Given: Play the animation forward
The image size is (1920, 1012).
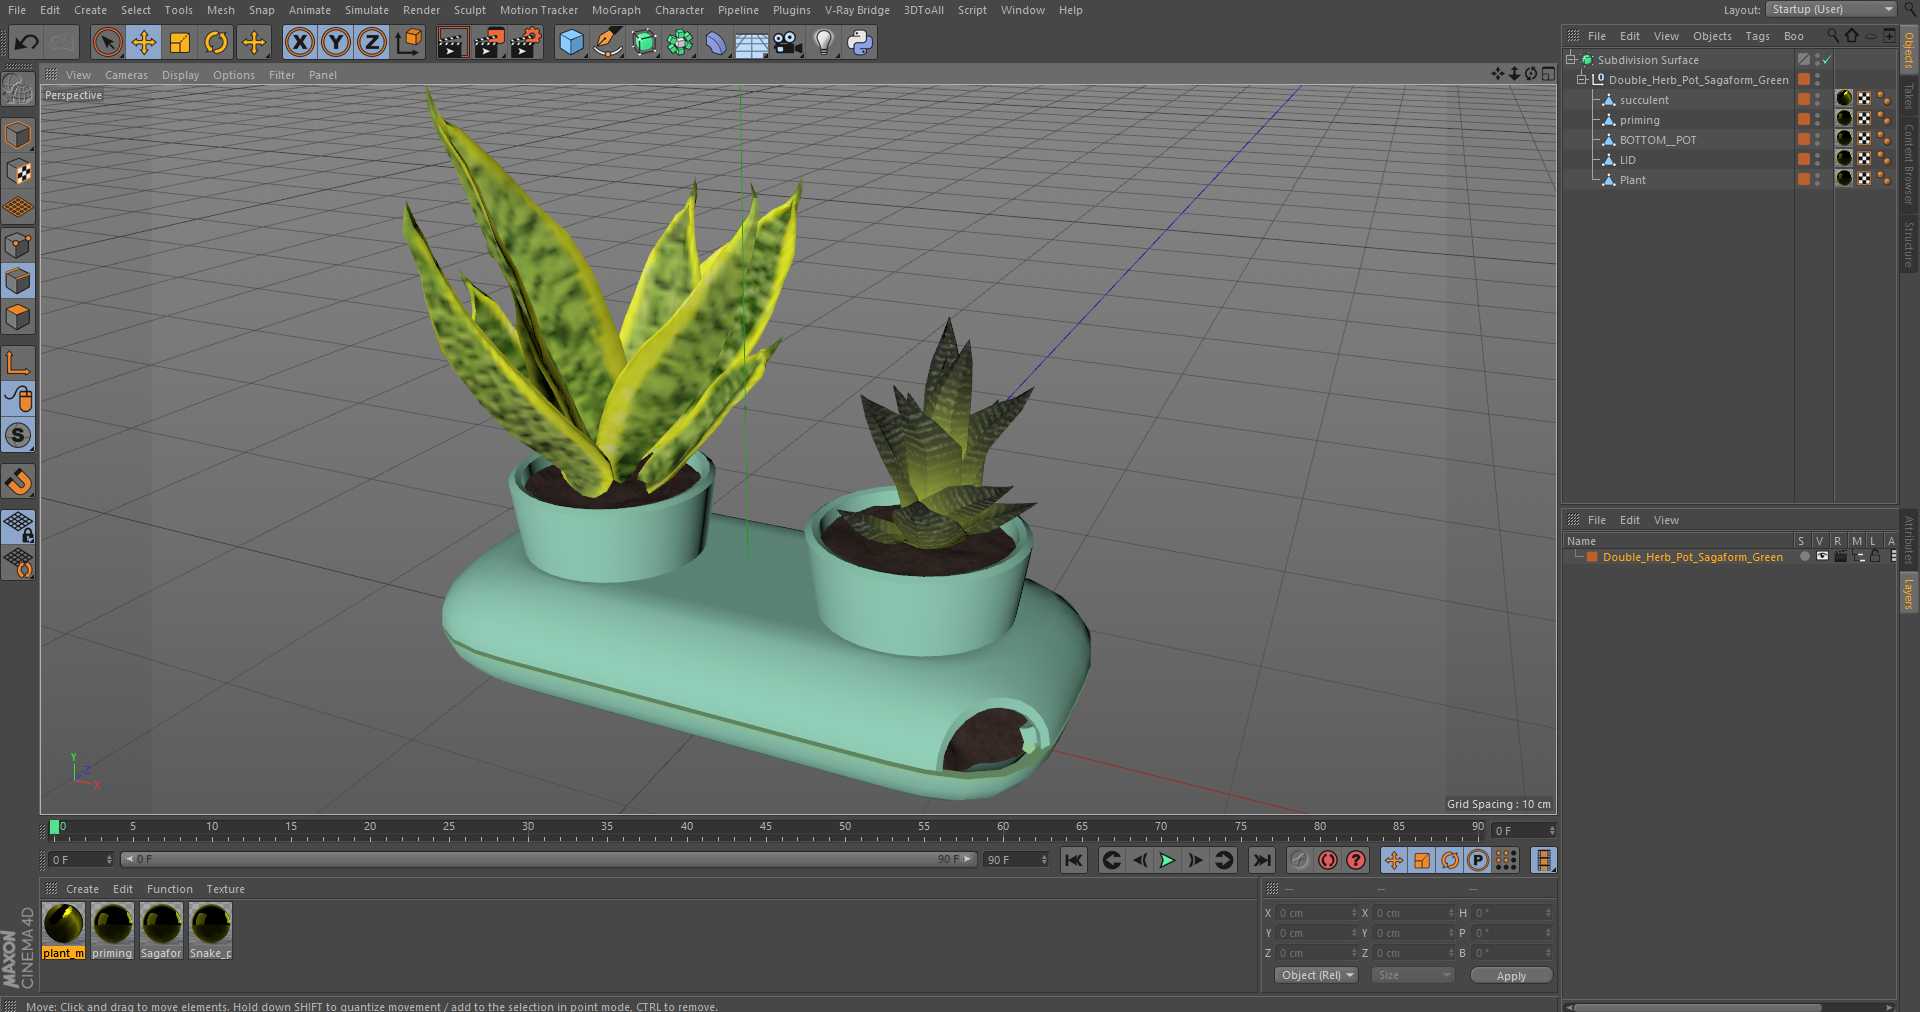Looking at the screenshot, I should (1166, 860).
